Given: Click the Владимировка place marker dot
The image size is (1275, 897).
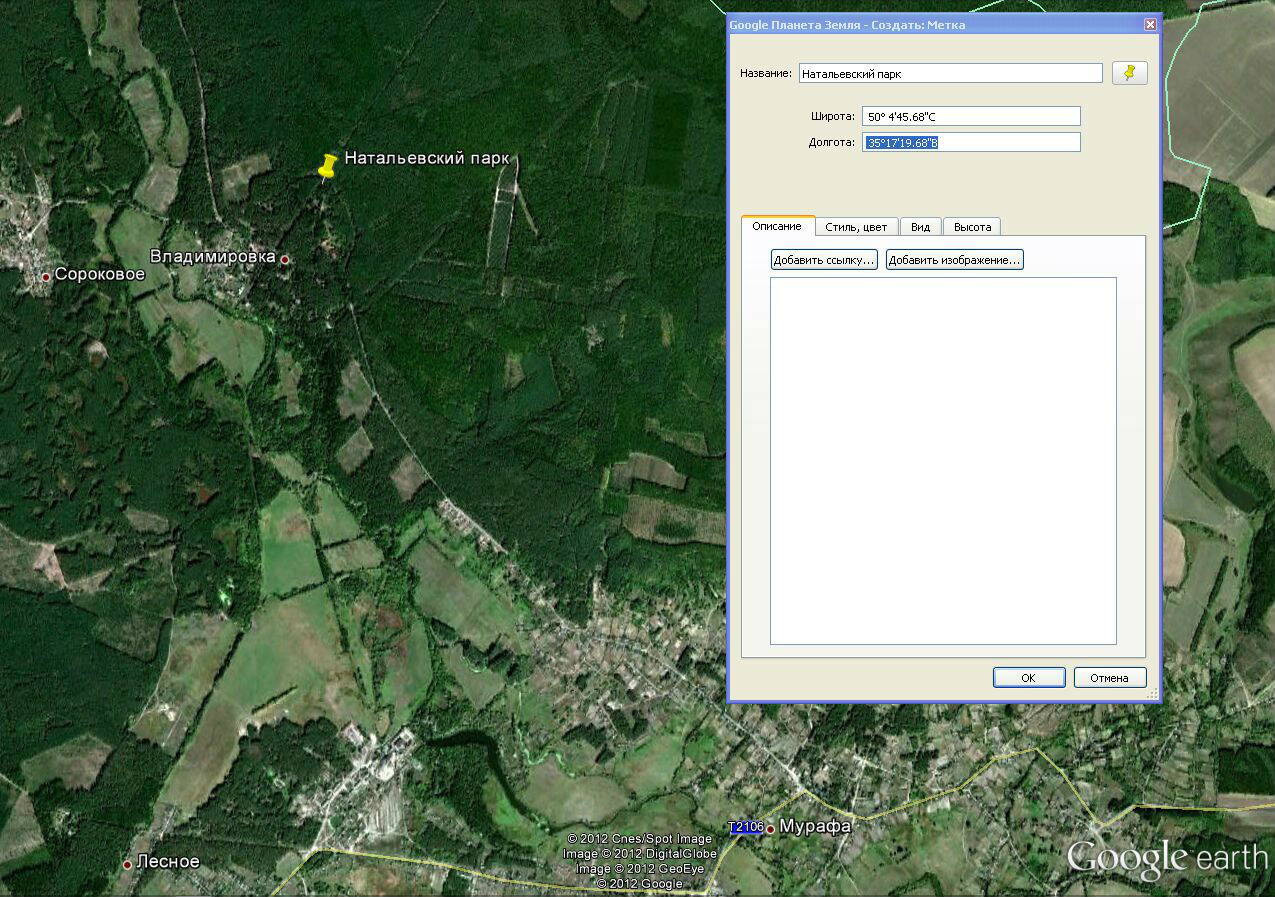Looking at the screenshot, I should coord(285,259).
